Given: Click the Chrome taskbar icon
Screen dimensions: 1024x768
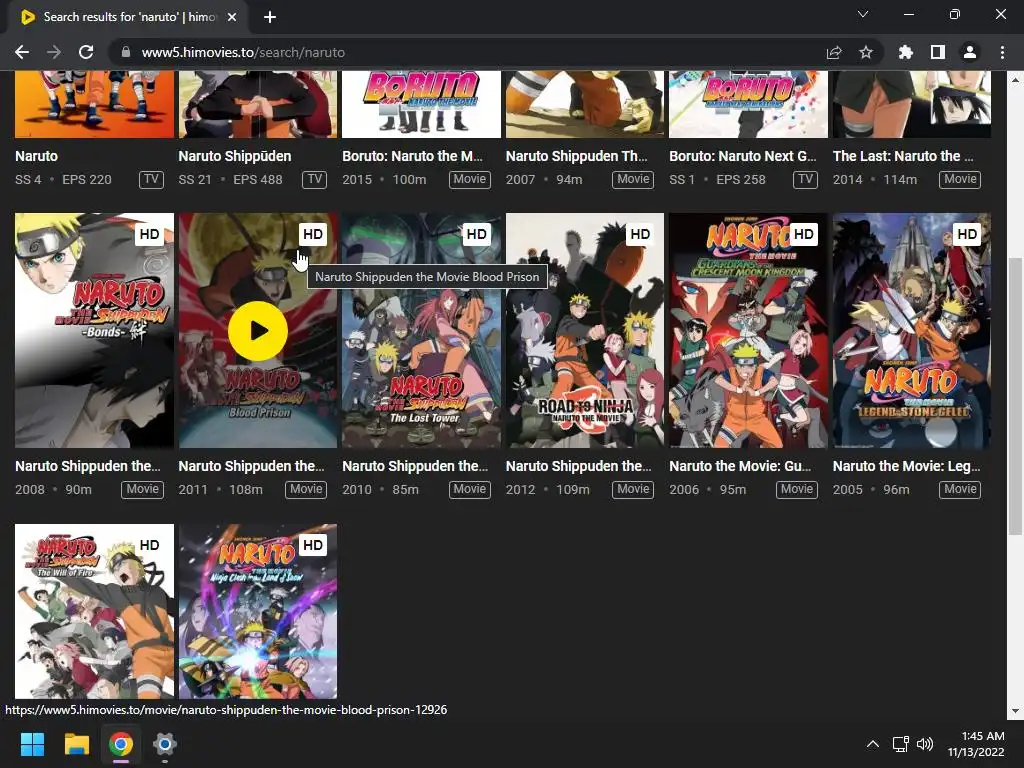Looking at the screenshot, I should coord(121,744).
